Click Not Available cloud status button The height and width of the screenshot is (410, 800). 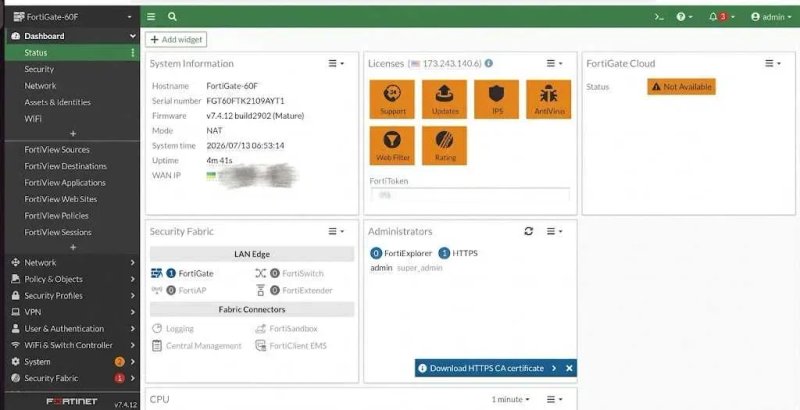[682, 87]
